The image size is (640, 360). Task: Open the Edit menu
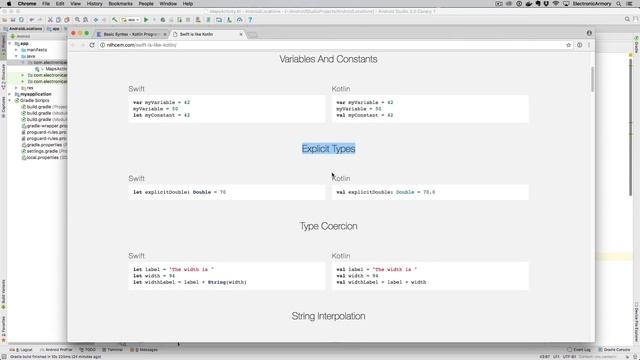point(60,4)
